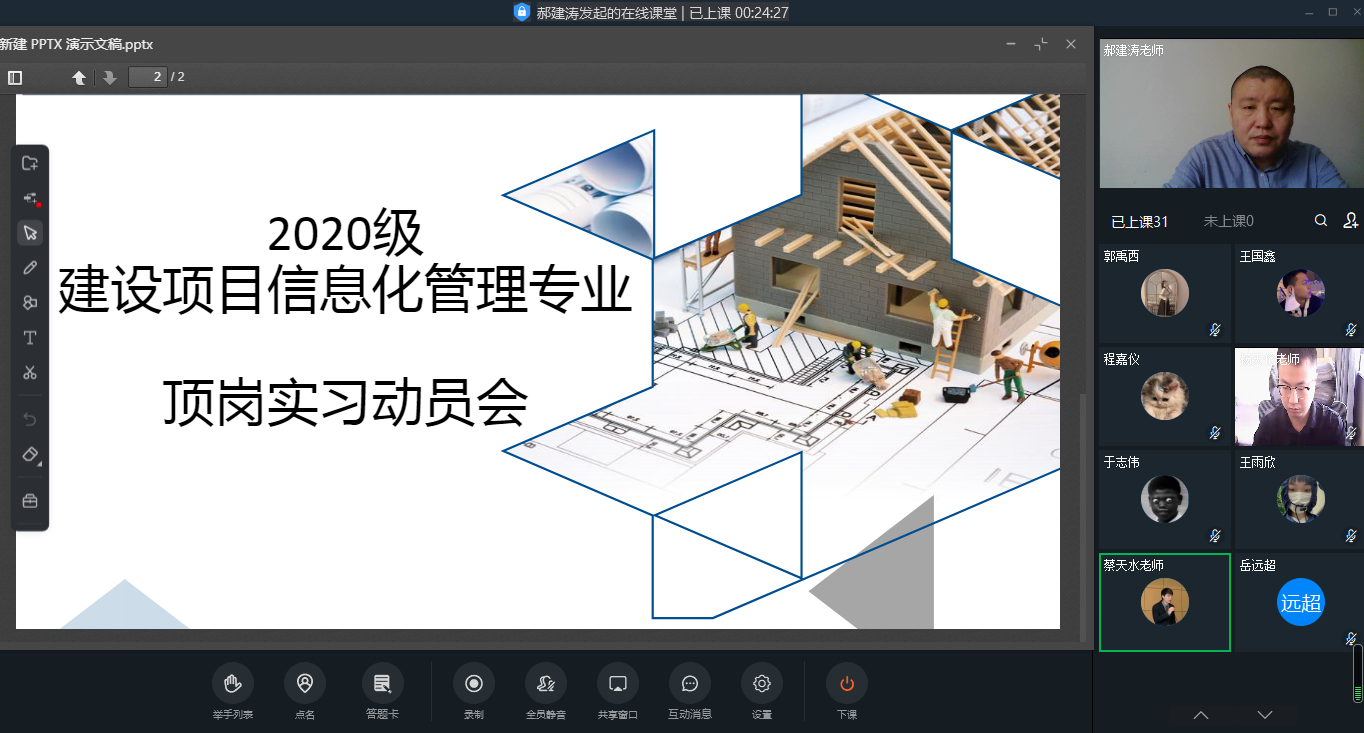Switch to 已上课31 tab

coord(1139,221)
